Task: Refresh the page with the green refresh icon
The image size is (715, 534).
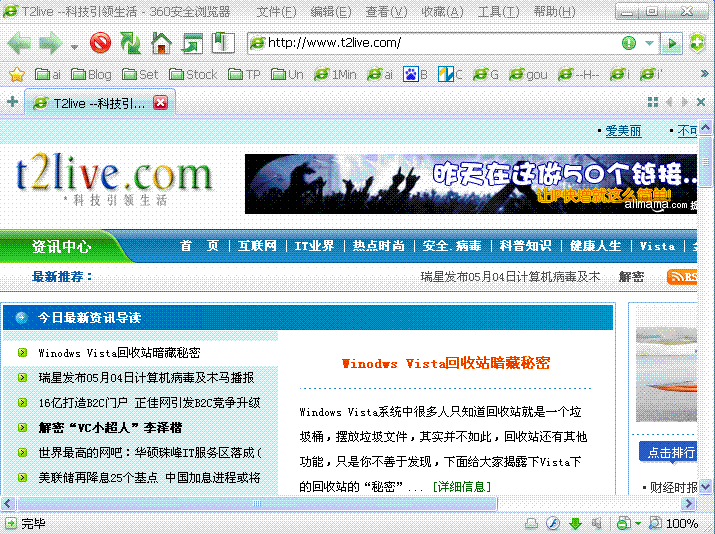Action: (130, 43)
